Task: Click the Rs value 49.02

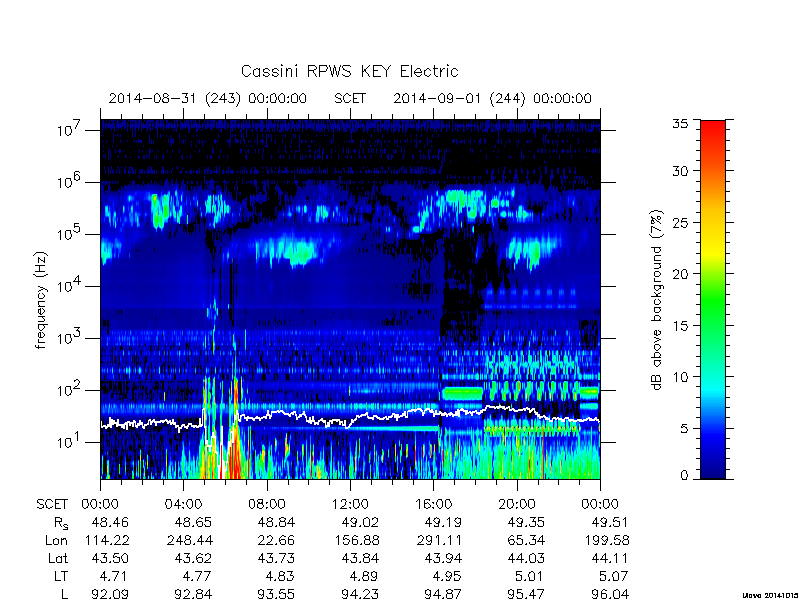Action: [x=360, y=523]
